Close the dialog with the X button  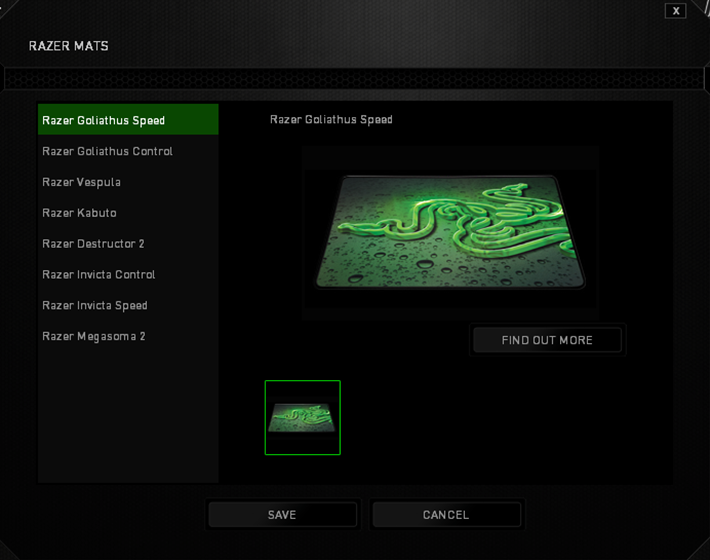click(676, 11)
